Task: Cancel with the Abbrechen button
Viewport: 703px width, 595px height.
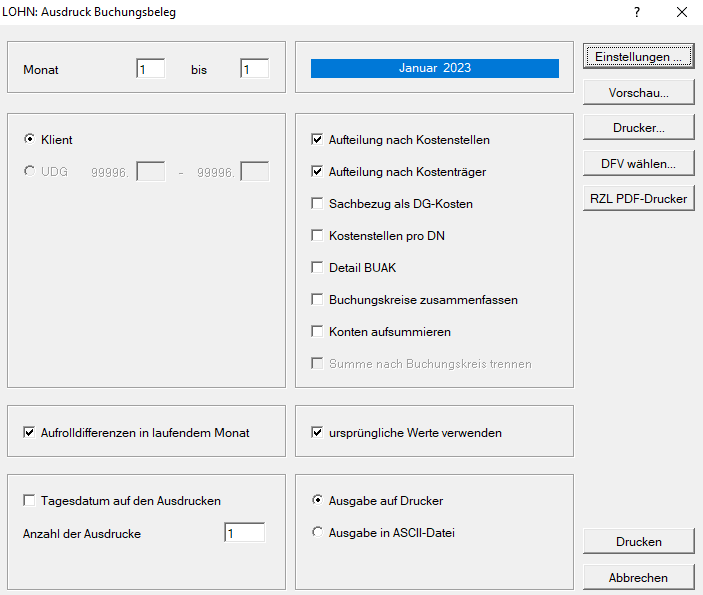Action: (638, 577)
